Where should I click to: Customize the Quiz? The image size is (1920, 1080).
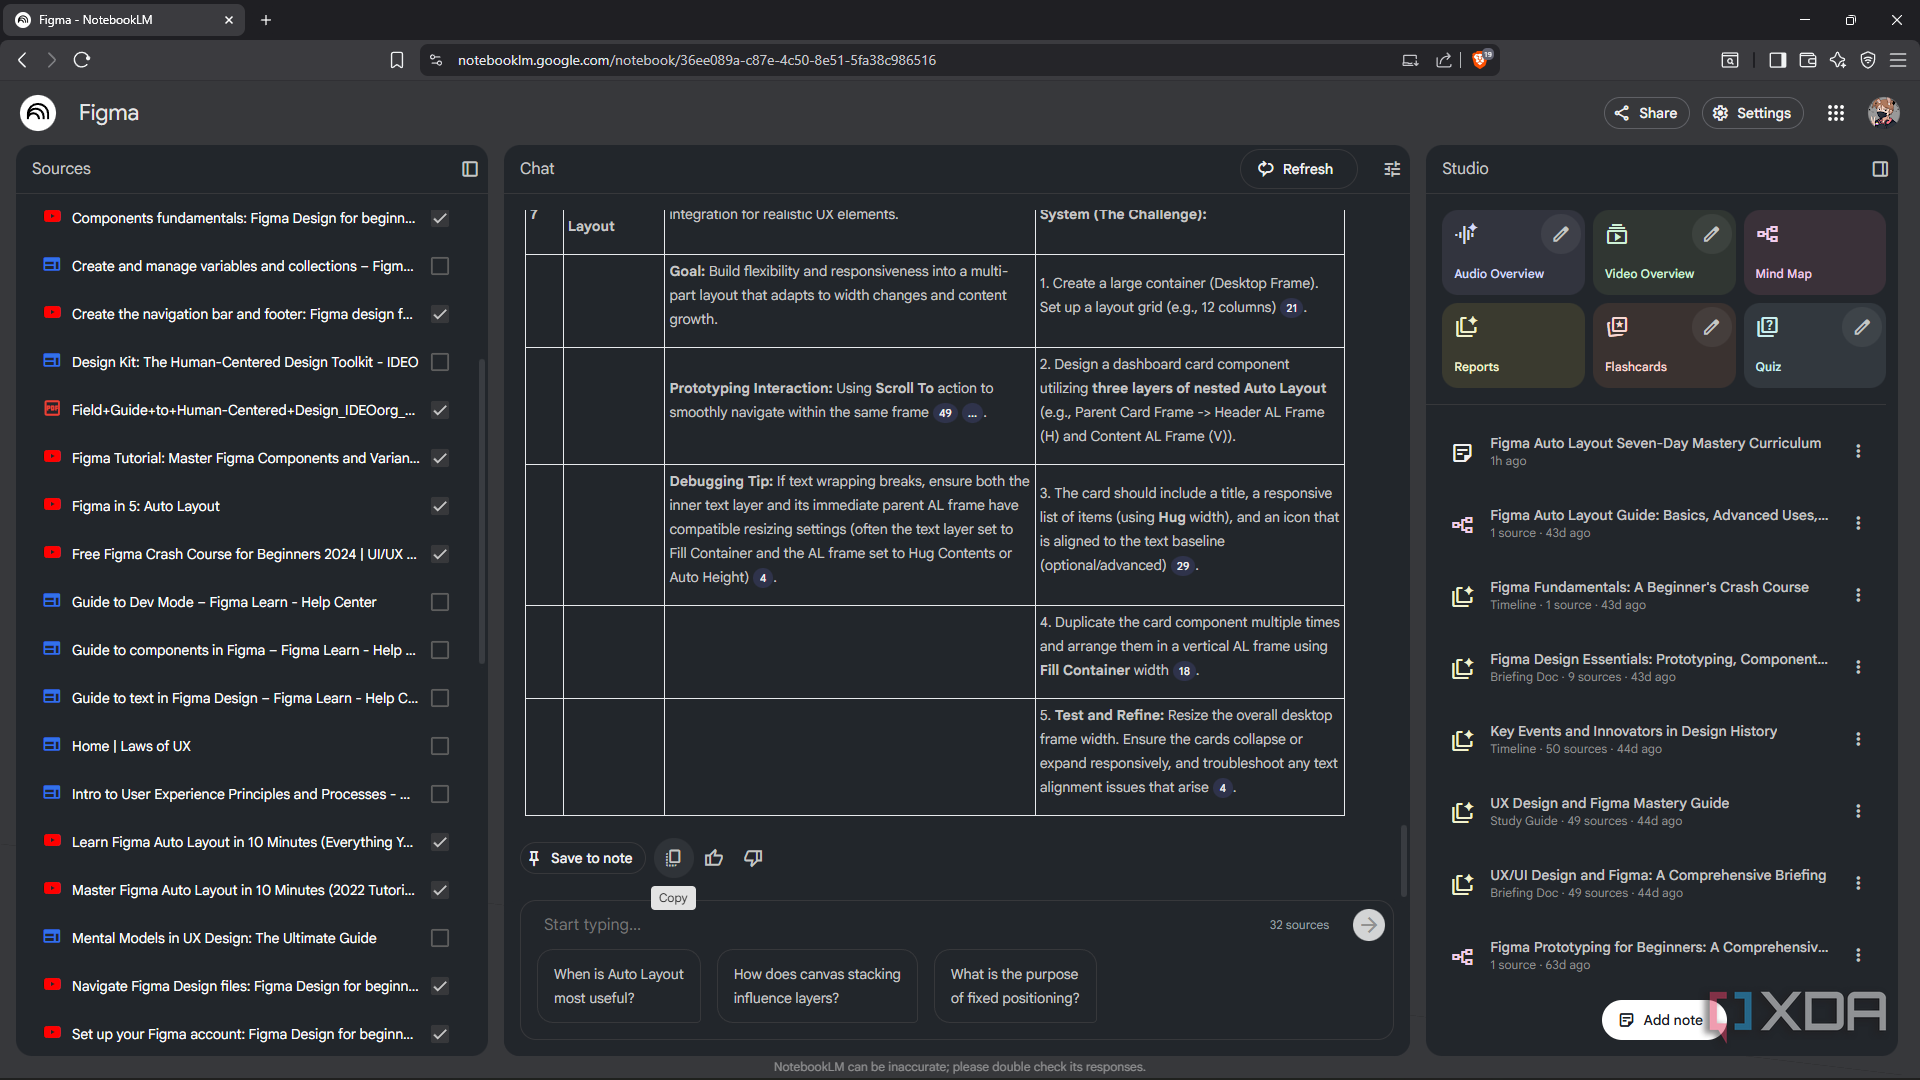point(1862,327)
